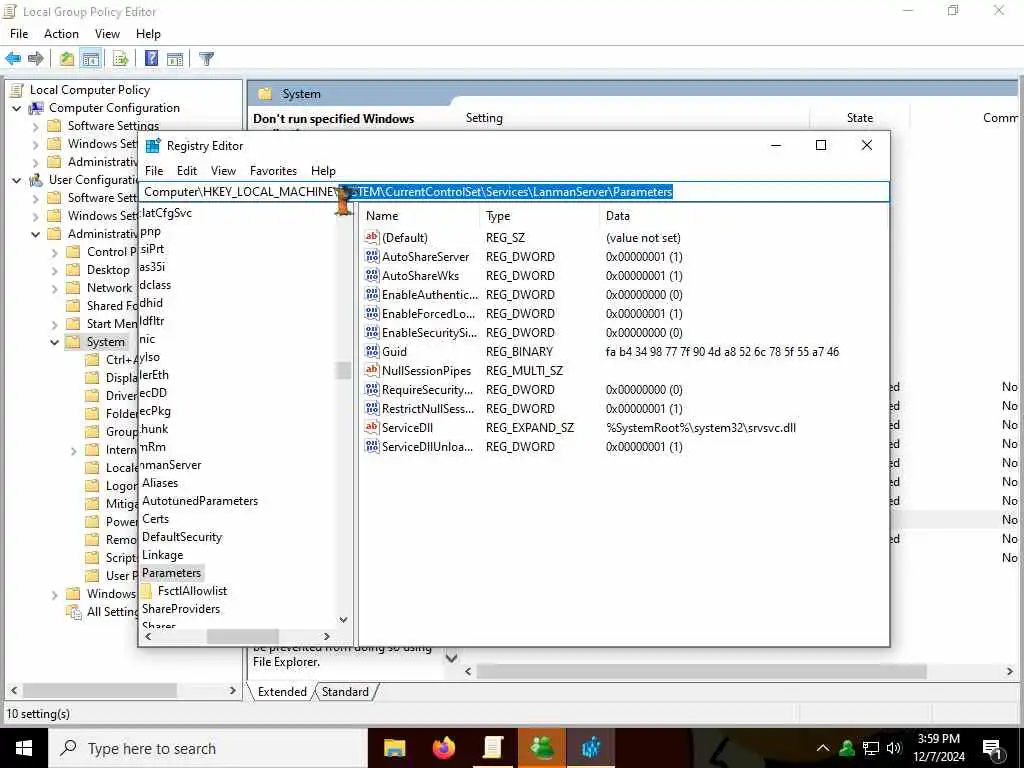This screenshot has width=1024, height=768.
Task: Select DefaultSecurity key
Action: [x=182, y=537]
